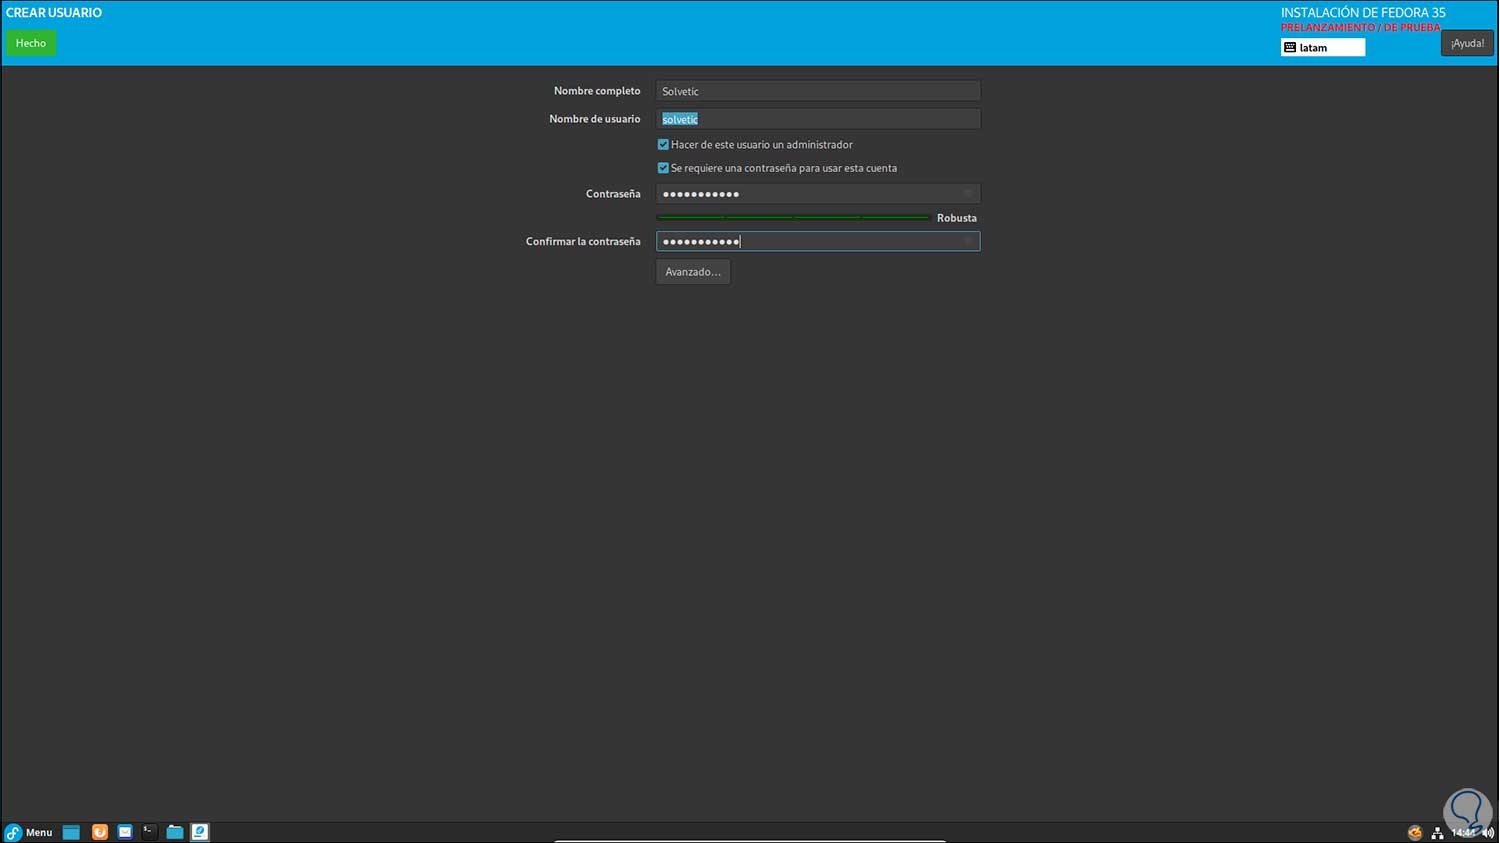1500x843 pixels.
Task: Reveal the confirm password with eye icon
Action: [967, 241]
